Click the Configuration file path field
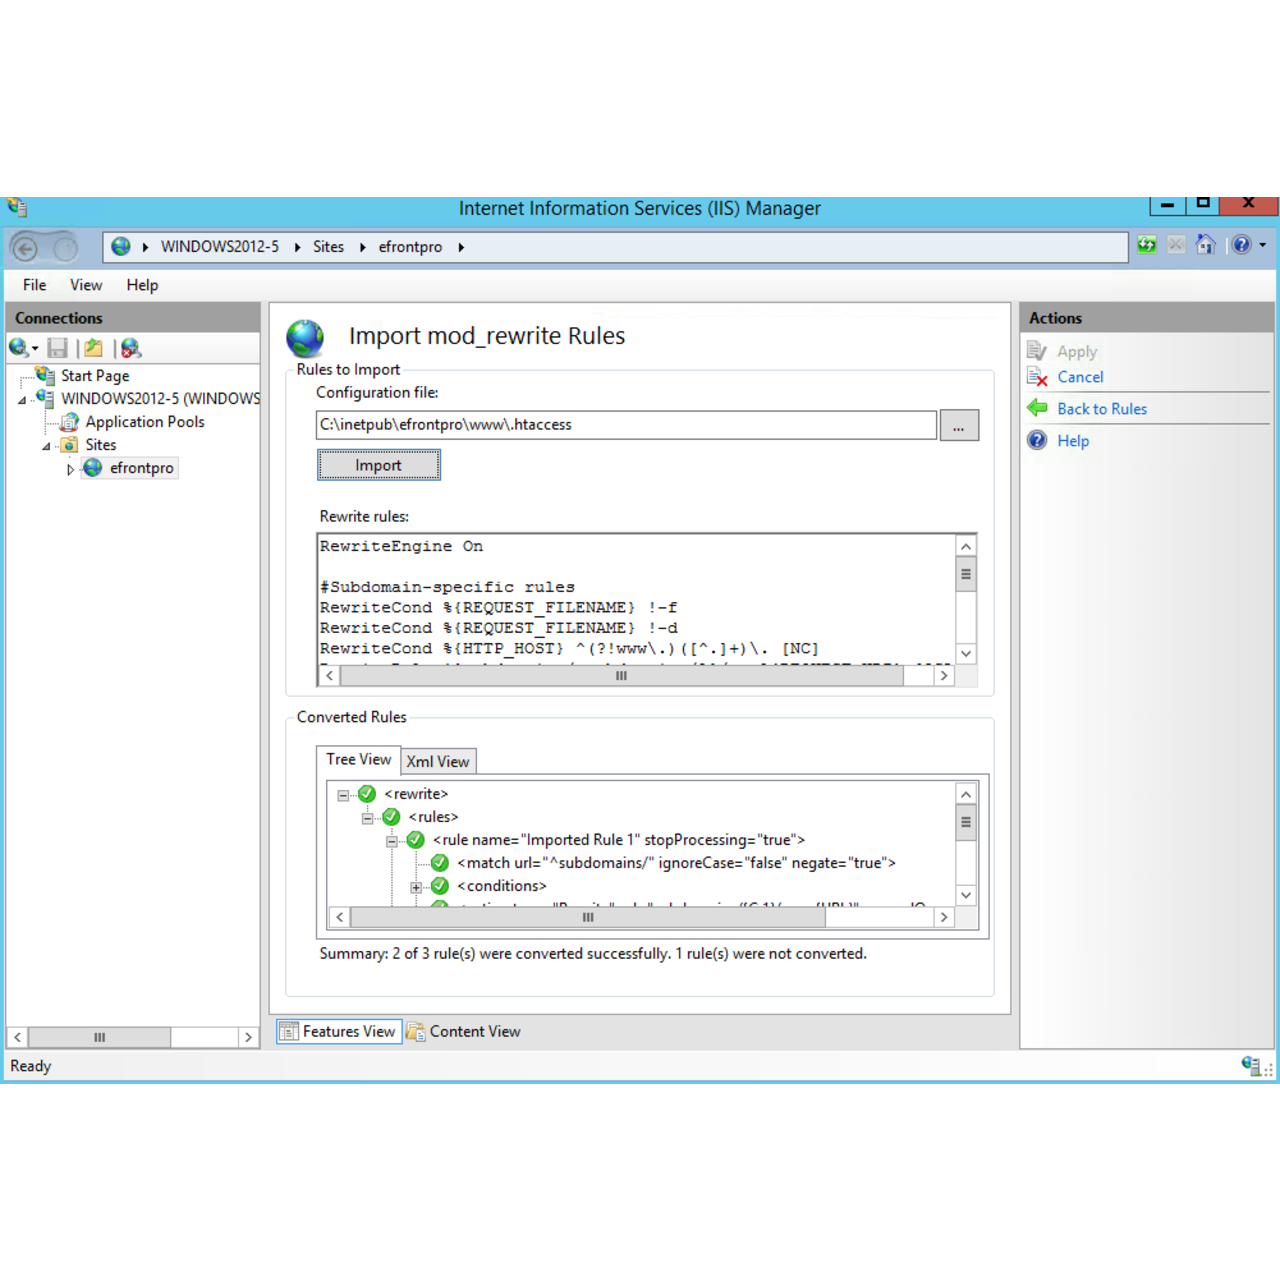Viewport: 1280px width, 1280px height. click(626, 425)
